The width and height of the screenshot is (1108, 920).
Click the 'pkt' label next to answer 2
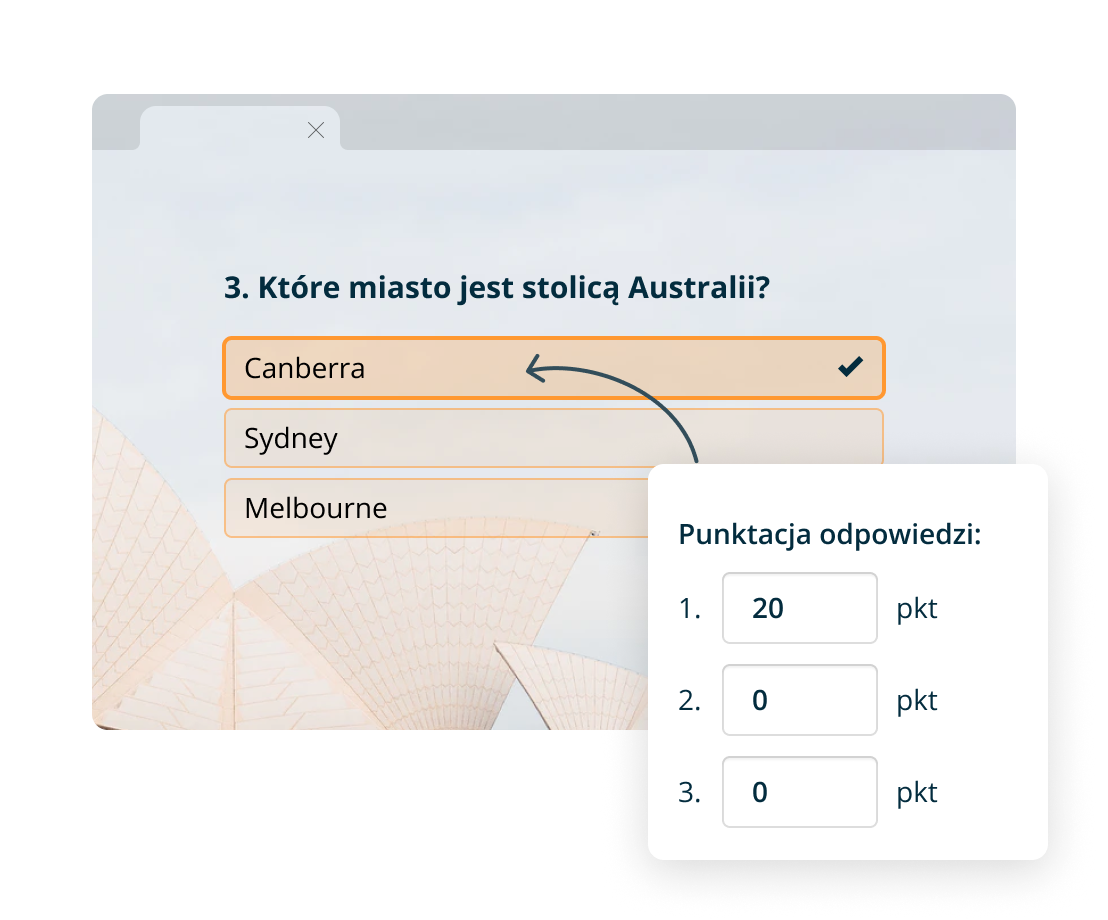[x=917, y=701]
